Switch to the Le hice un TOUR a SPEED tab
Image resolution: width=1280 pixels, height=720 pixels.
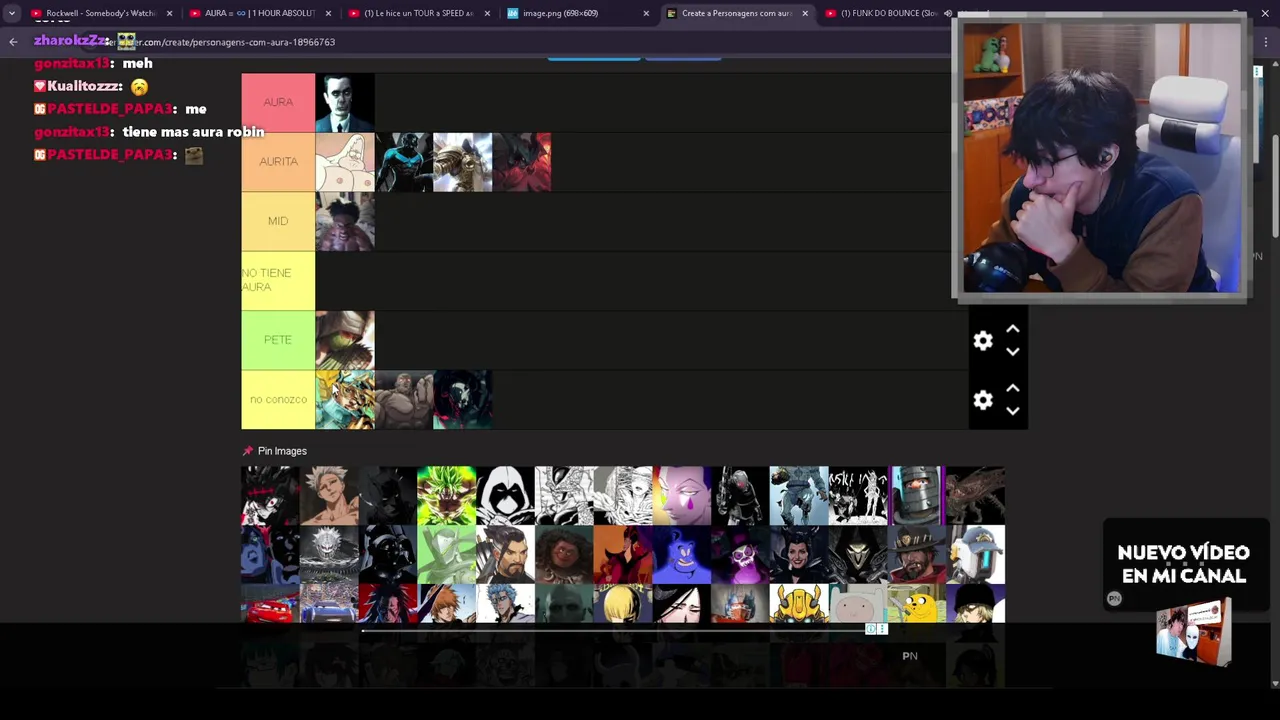pyautogui.click(x=417, y=13)
